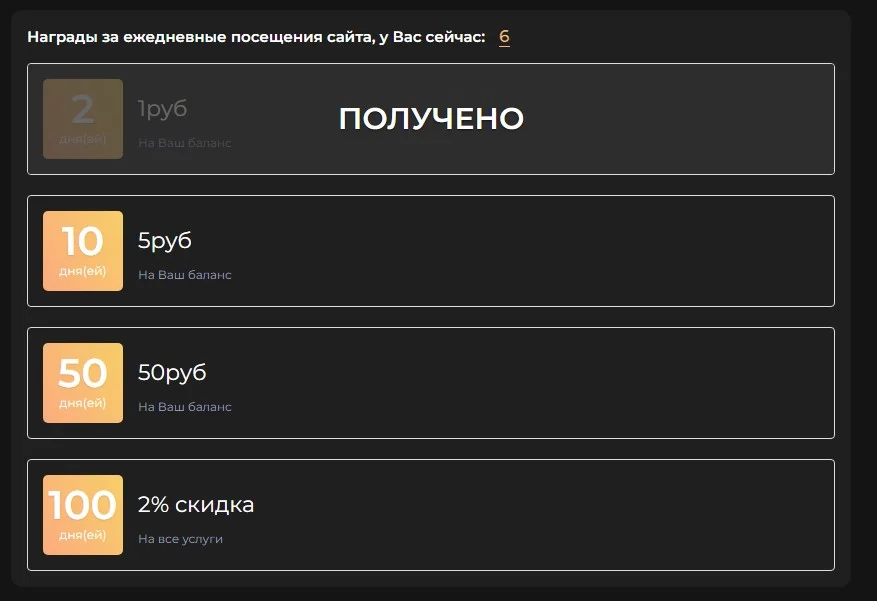Select the 5руб reward title

click(165, 241)
